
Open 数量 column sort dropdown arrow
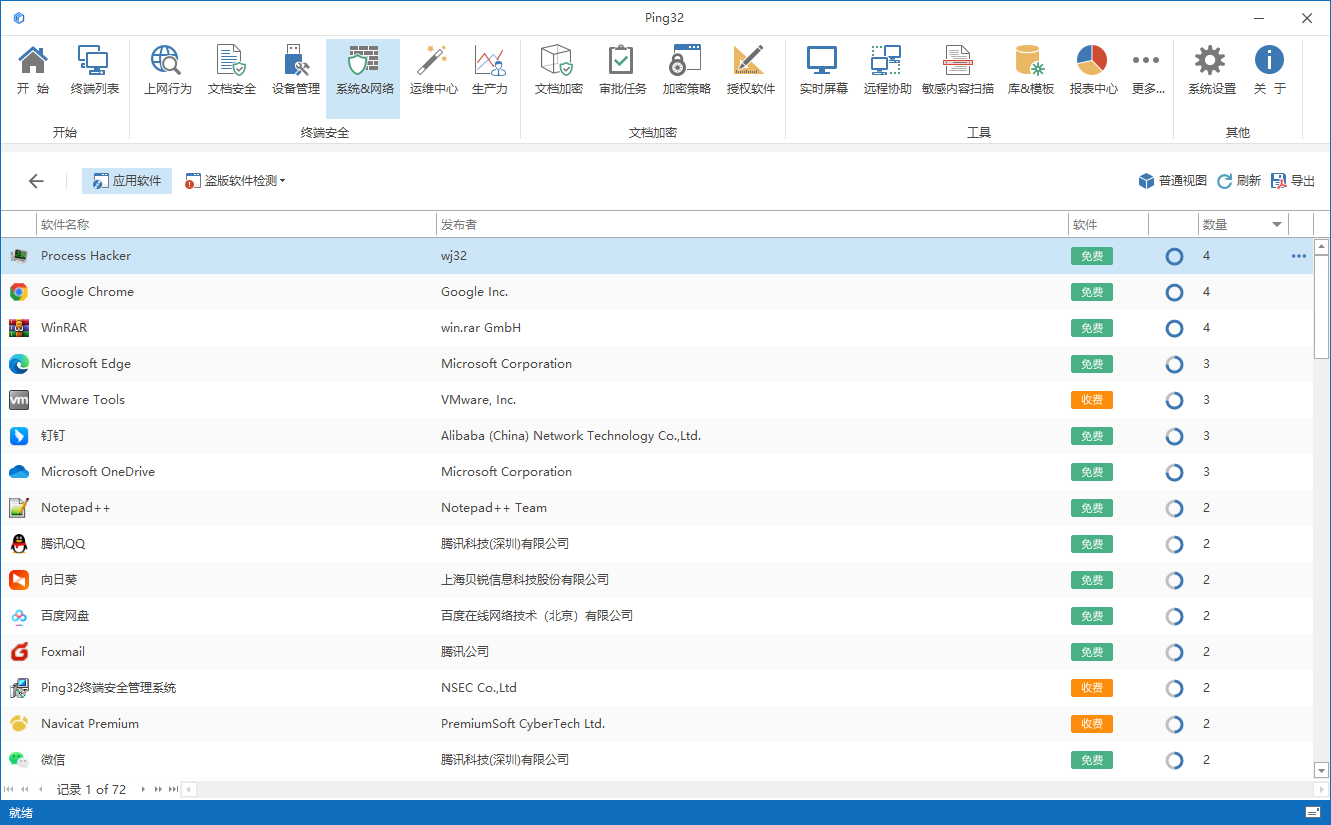coord(1277,225)
